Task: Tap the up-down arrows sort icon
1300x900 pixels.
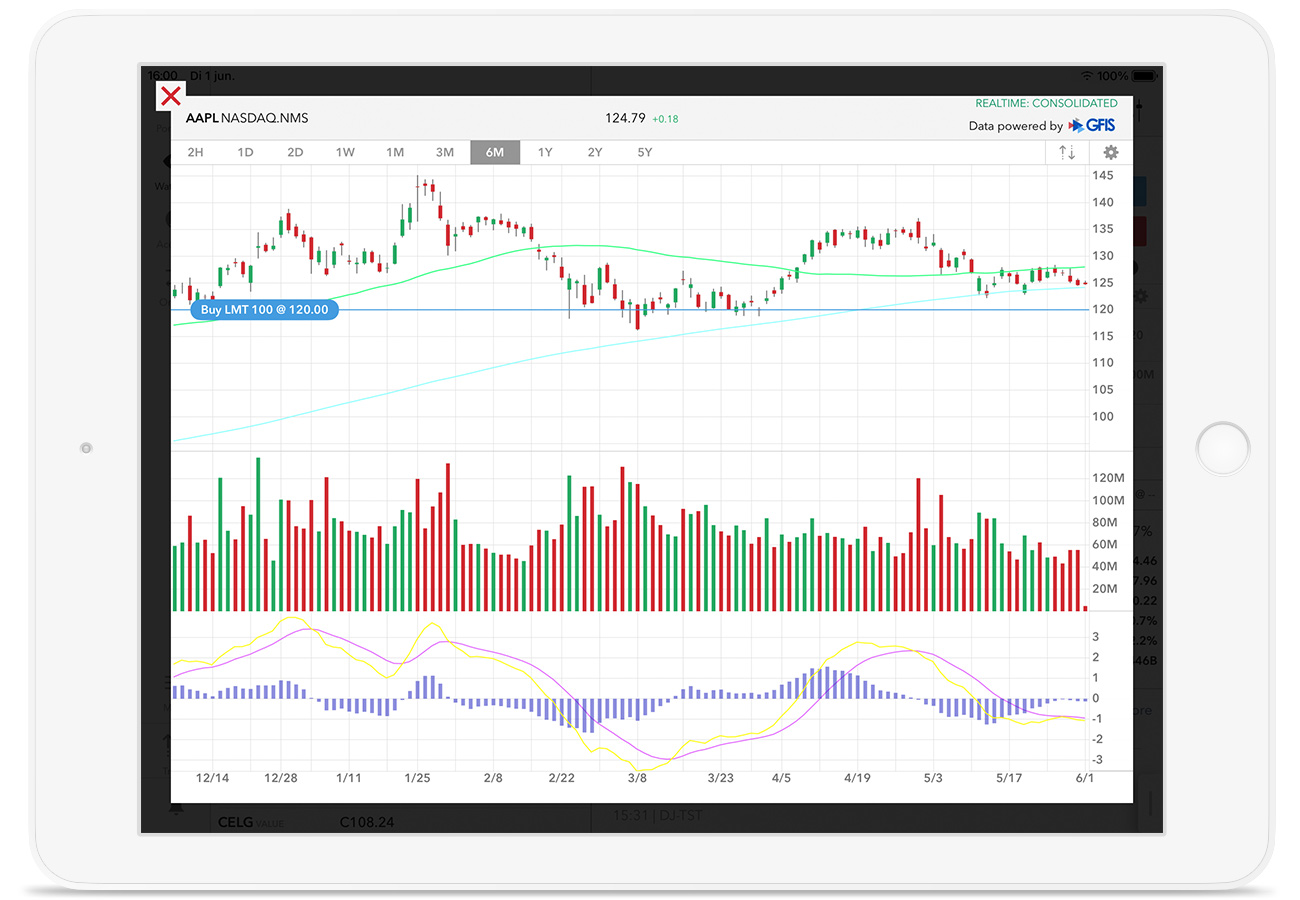Action: [1068, 152]
